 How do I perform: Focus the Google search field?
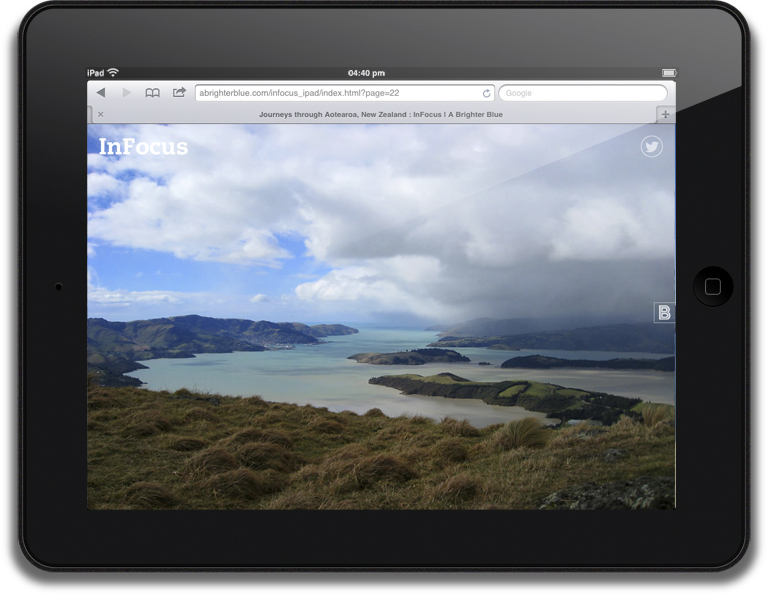[582, 93]
